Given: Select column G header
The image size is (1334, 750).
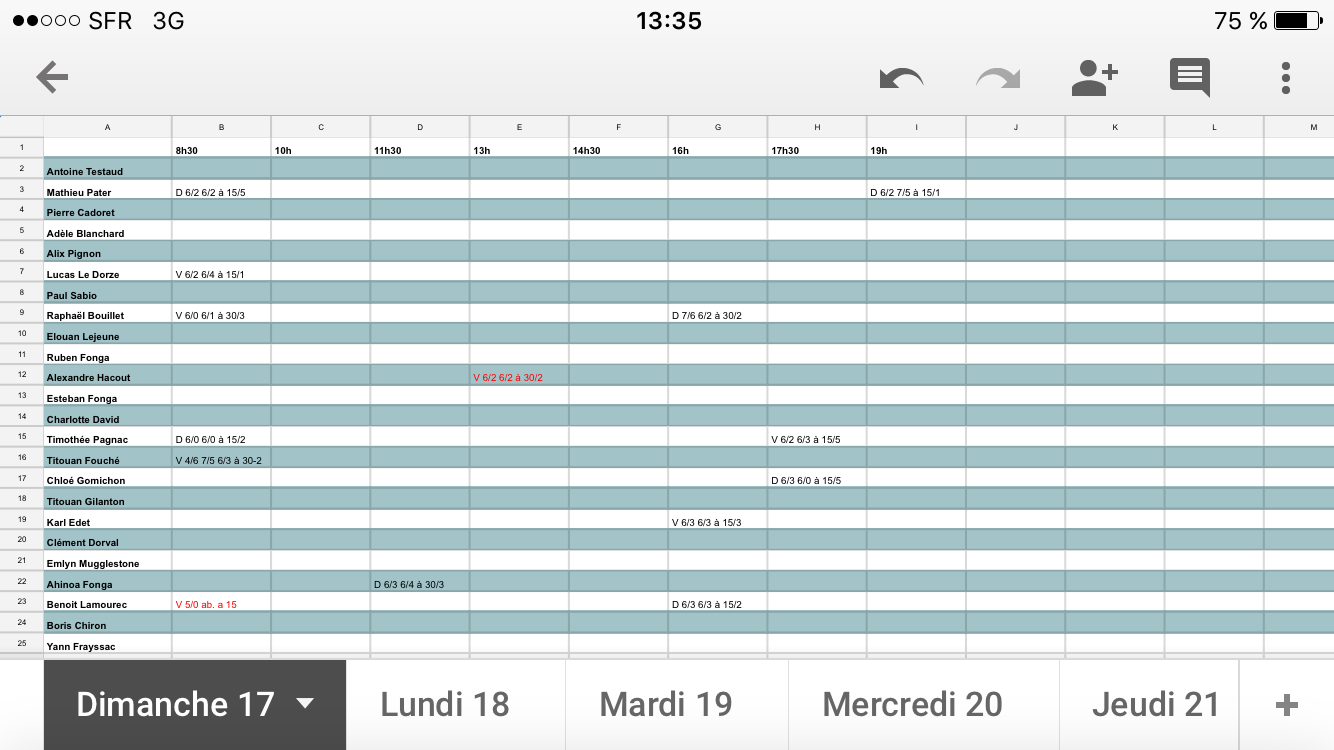Looking at the screenshot, I should (718, 127).
